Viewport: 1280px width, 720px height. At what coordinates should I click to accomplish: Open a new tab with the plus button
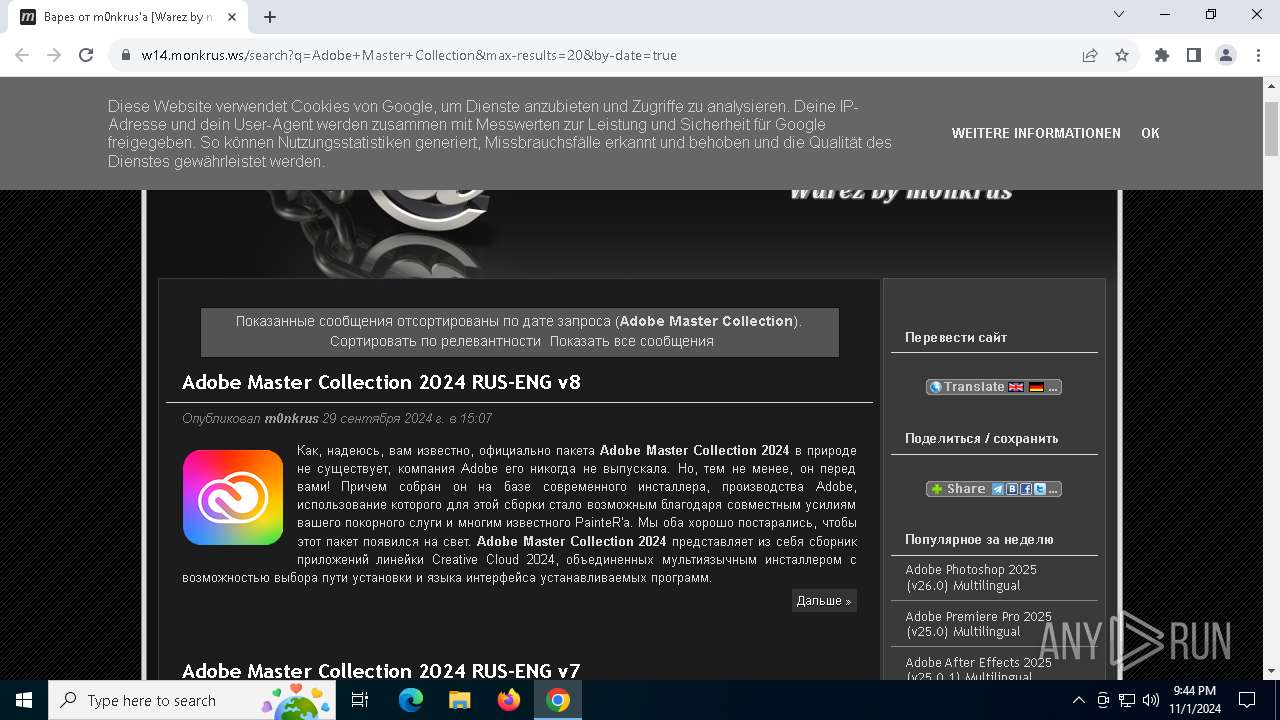pyautogui.click(x=270, y=17)
